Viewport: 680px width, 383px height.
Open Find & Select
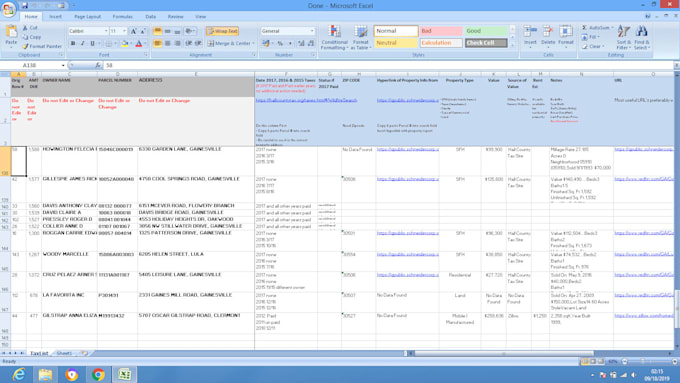pos(641,37)
